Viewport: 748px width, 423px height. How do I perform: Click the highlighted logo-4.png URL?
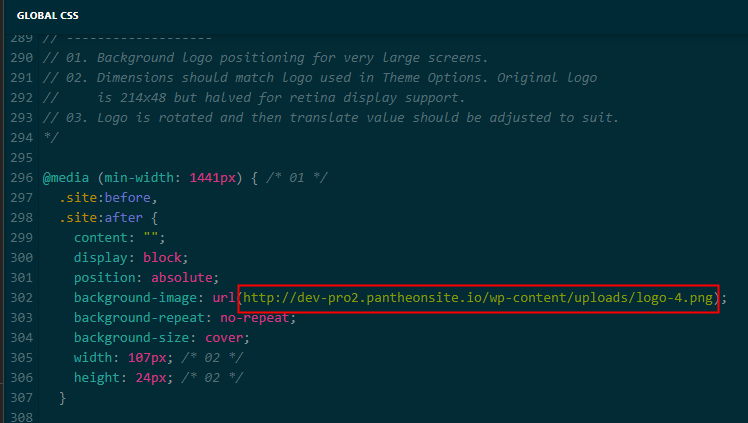478,298
